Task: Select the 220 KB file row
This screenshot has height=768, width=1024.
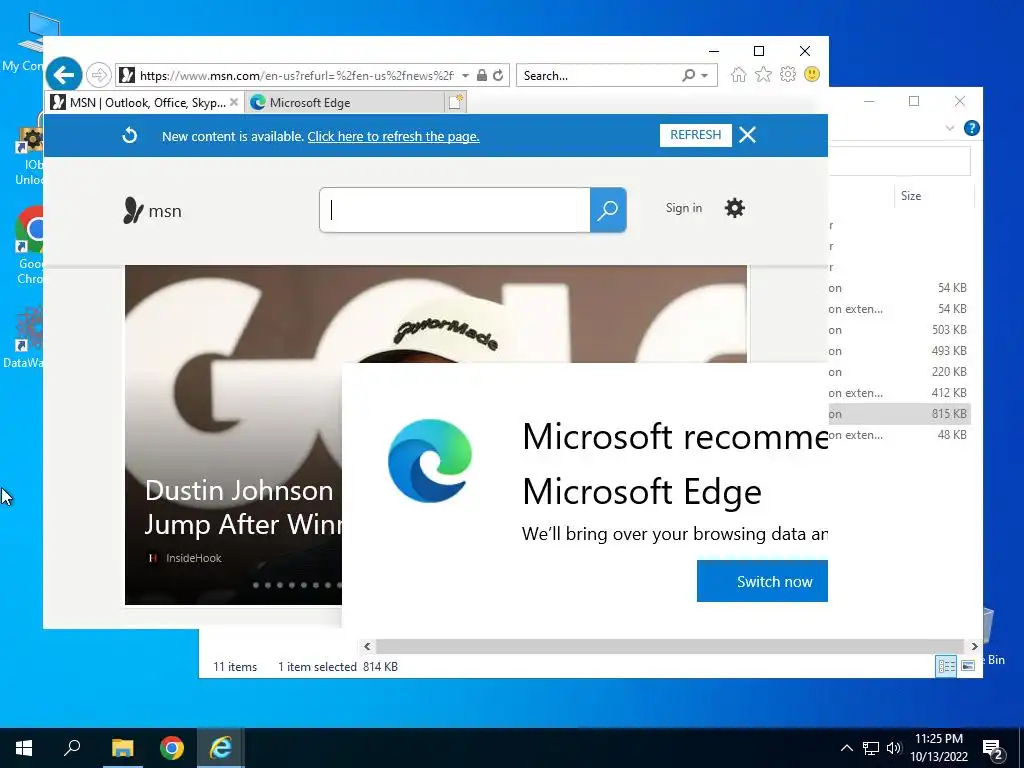Action: point(899,372)
